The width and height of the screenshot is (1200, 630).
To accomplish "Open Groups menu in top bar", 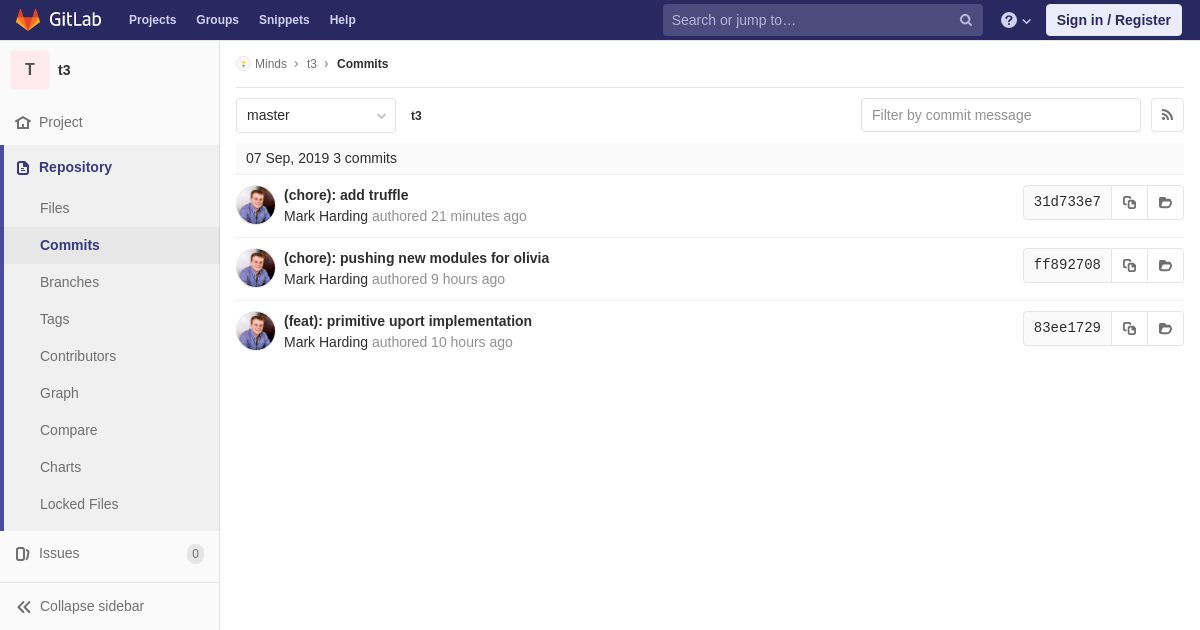I will (217, 20).
